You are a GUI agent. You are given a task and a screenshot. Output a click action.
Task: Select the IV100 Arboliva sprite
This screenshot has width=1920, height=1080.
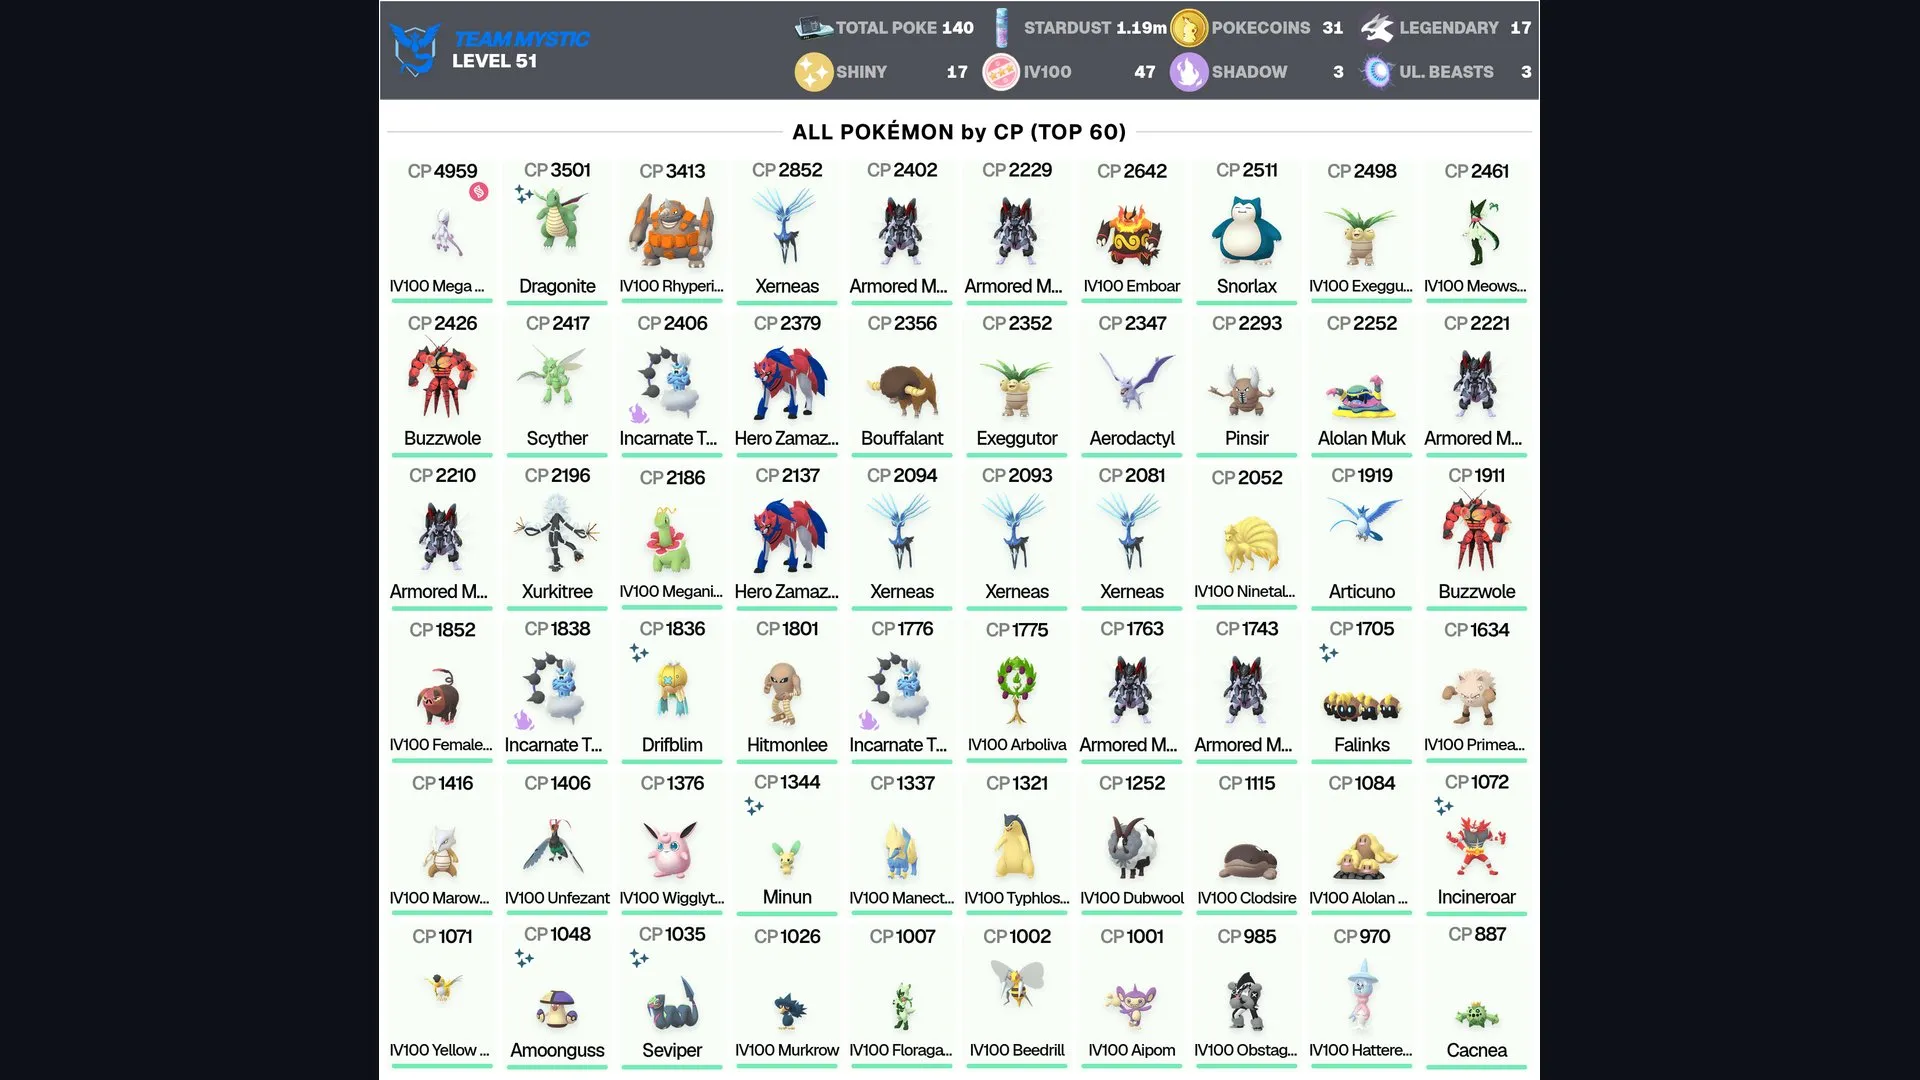tap(1016, 689)
